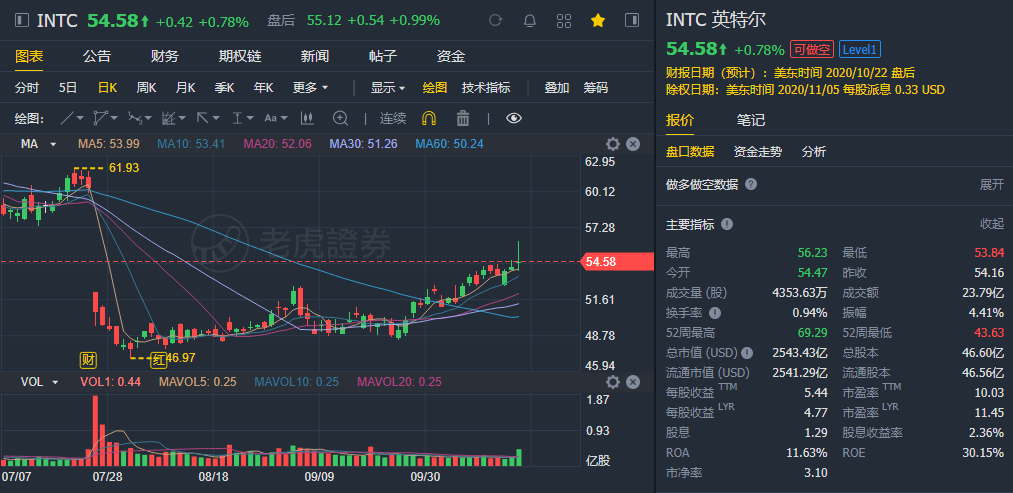Expand polyline tool dropdown arrow

pyautogui.click(x=114, y=118)
